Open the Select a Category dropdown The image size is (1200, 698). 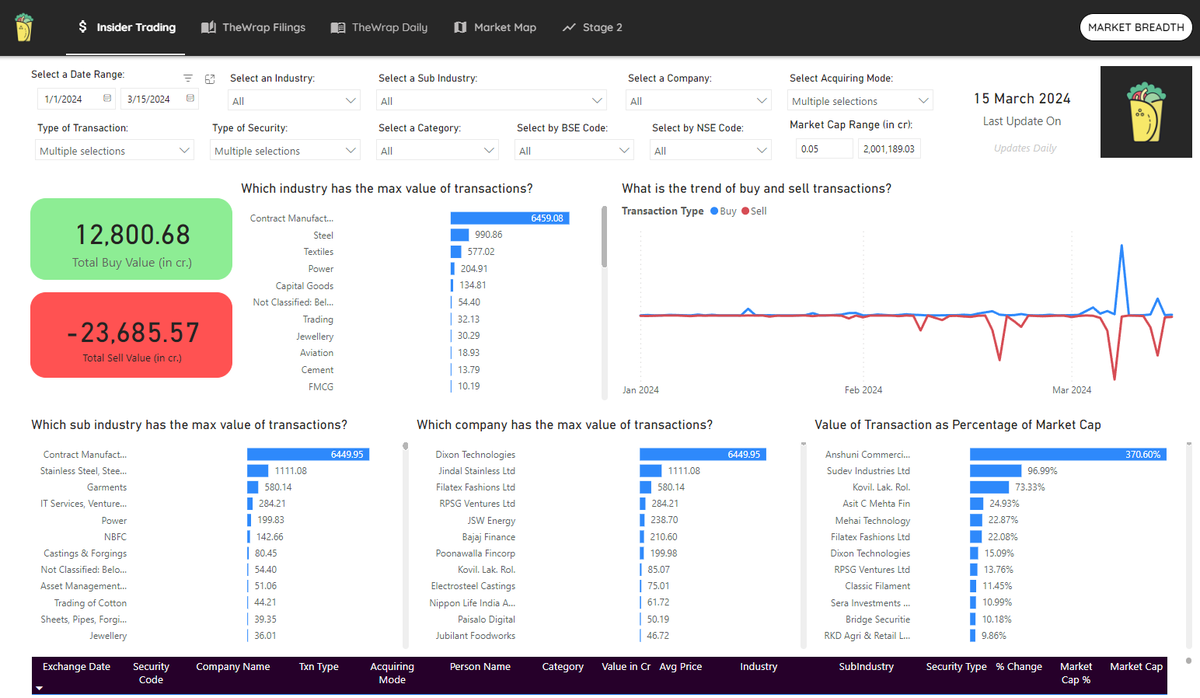click(438, 151)
